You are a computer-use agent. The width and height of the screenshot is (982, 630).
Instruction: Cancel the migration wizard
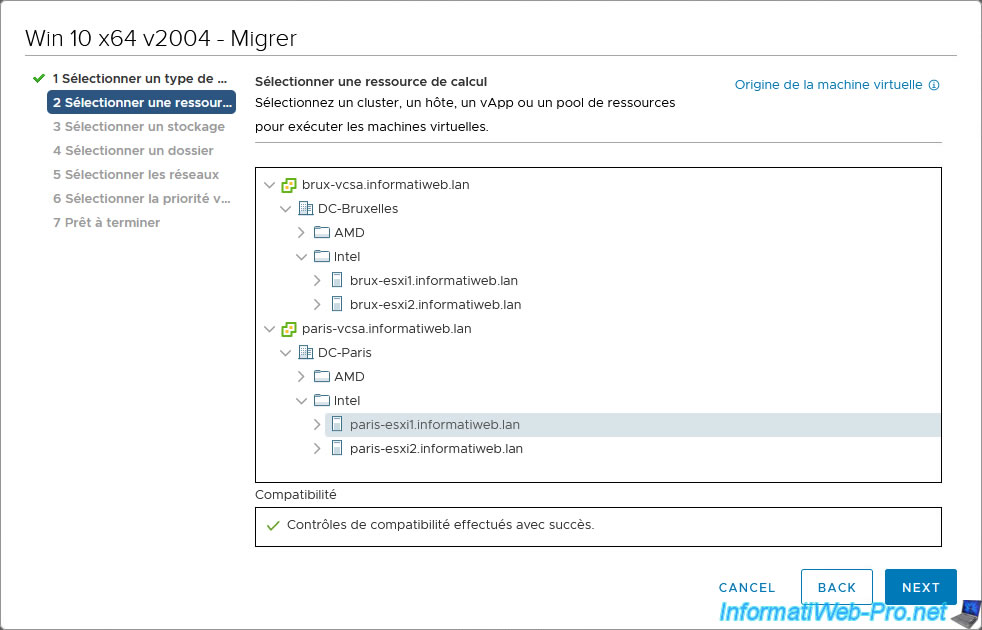coord(747,587)
